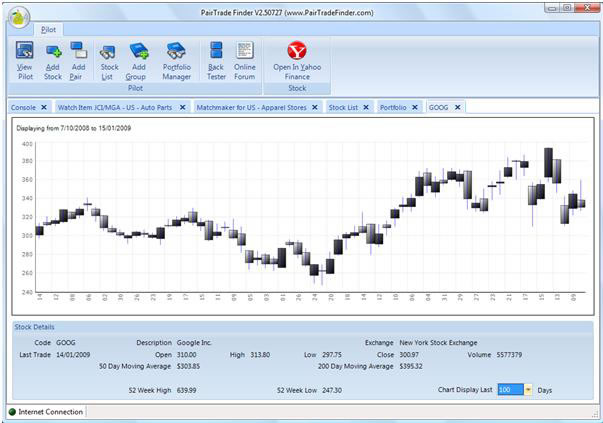Switch to Matchmaker for US Apparel Stores tab
Viewport: 603px width, 423px height.
click(x=252, y=108)
